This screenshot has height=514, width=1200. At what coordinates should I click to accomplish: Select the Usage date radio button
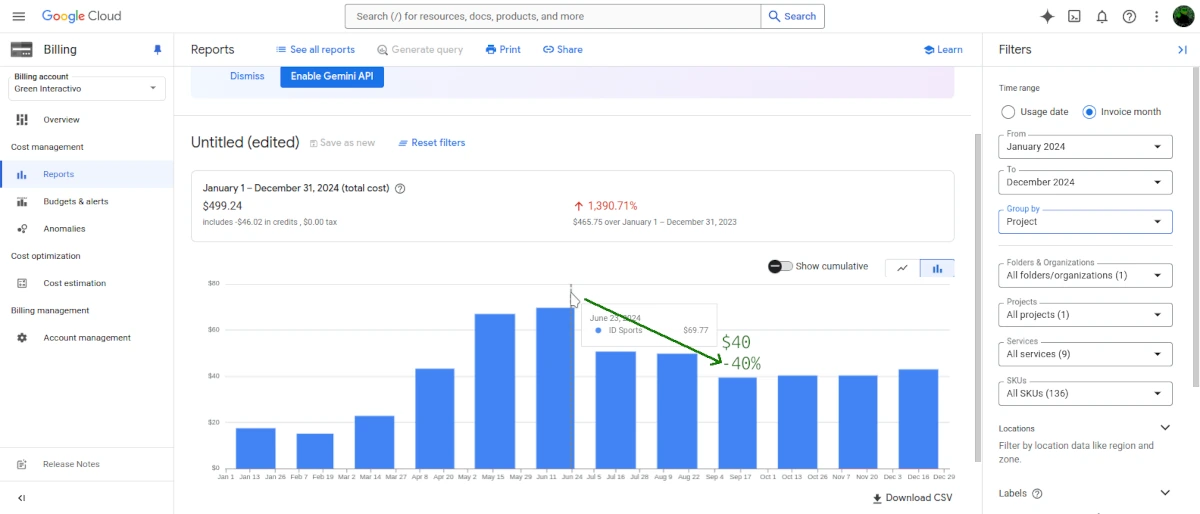[1008, 112]
